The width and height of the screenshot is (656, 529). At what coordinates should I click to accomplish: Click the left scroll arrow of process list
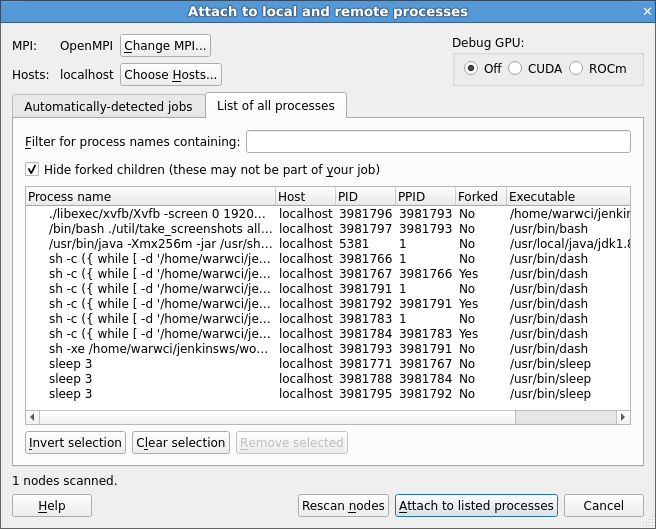(33, 417)
